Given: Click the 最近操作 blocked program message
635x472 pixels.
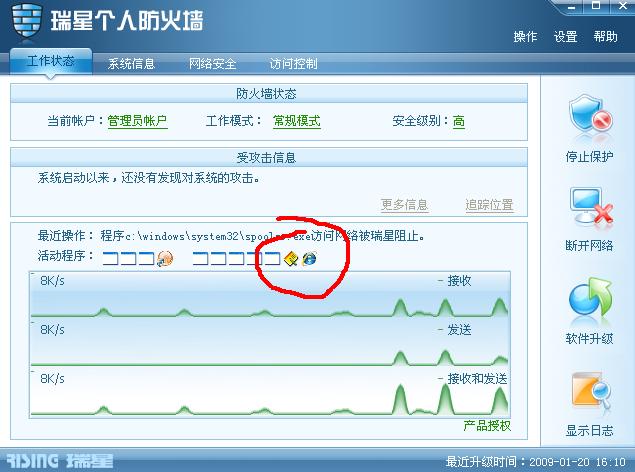Looking at the screenshot, I should 231,236.
